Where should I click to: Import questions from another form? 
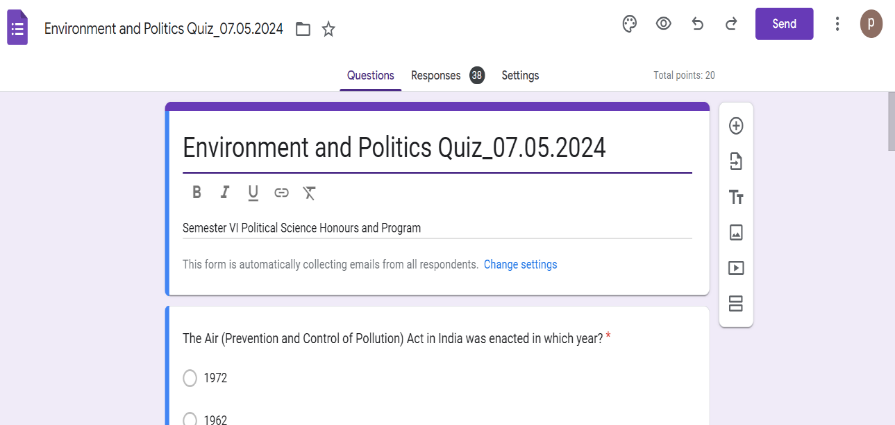click(736, 161)
